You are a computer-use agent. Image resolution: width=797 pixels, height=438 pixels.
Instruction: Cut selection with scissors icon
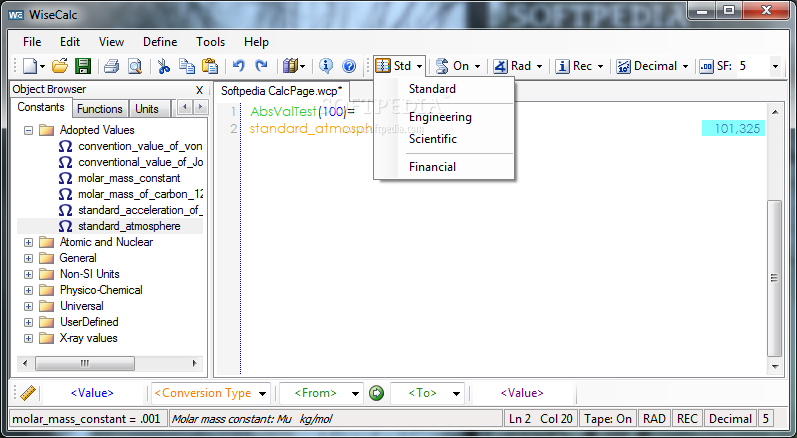[164, 66]
